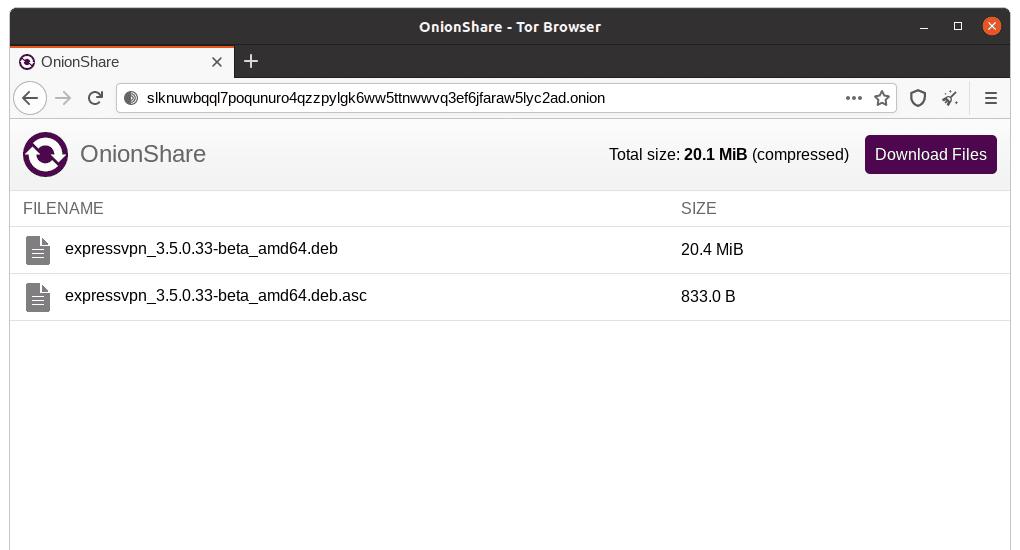Click file expressvpn_3.5.0.33-beta_amd64.deb

tap(201, 249)
